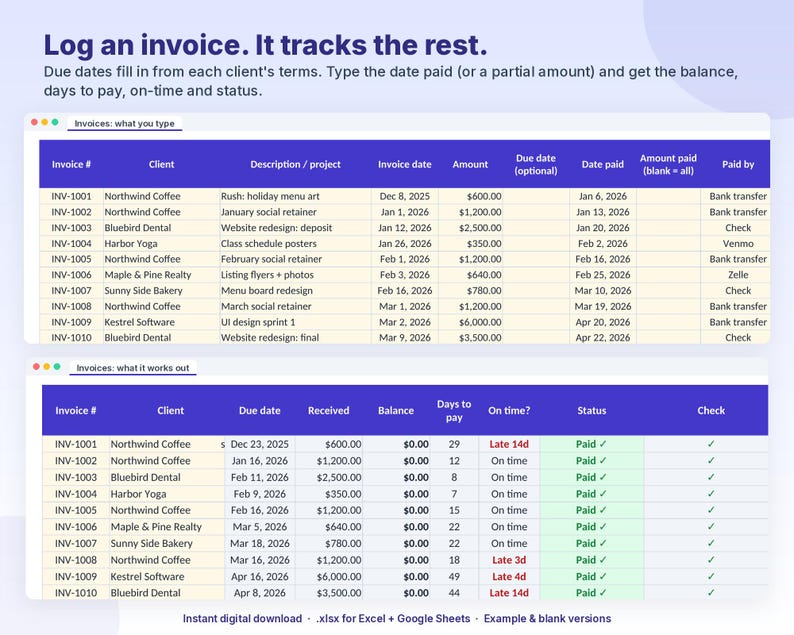
Task: Click the yellow dot in the top window
Action: (x=45, y=122)
